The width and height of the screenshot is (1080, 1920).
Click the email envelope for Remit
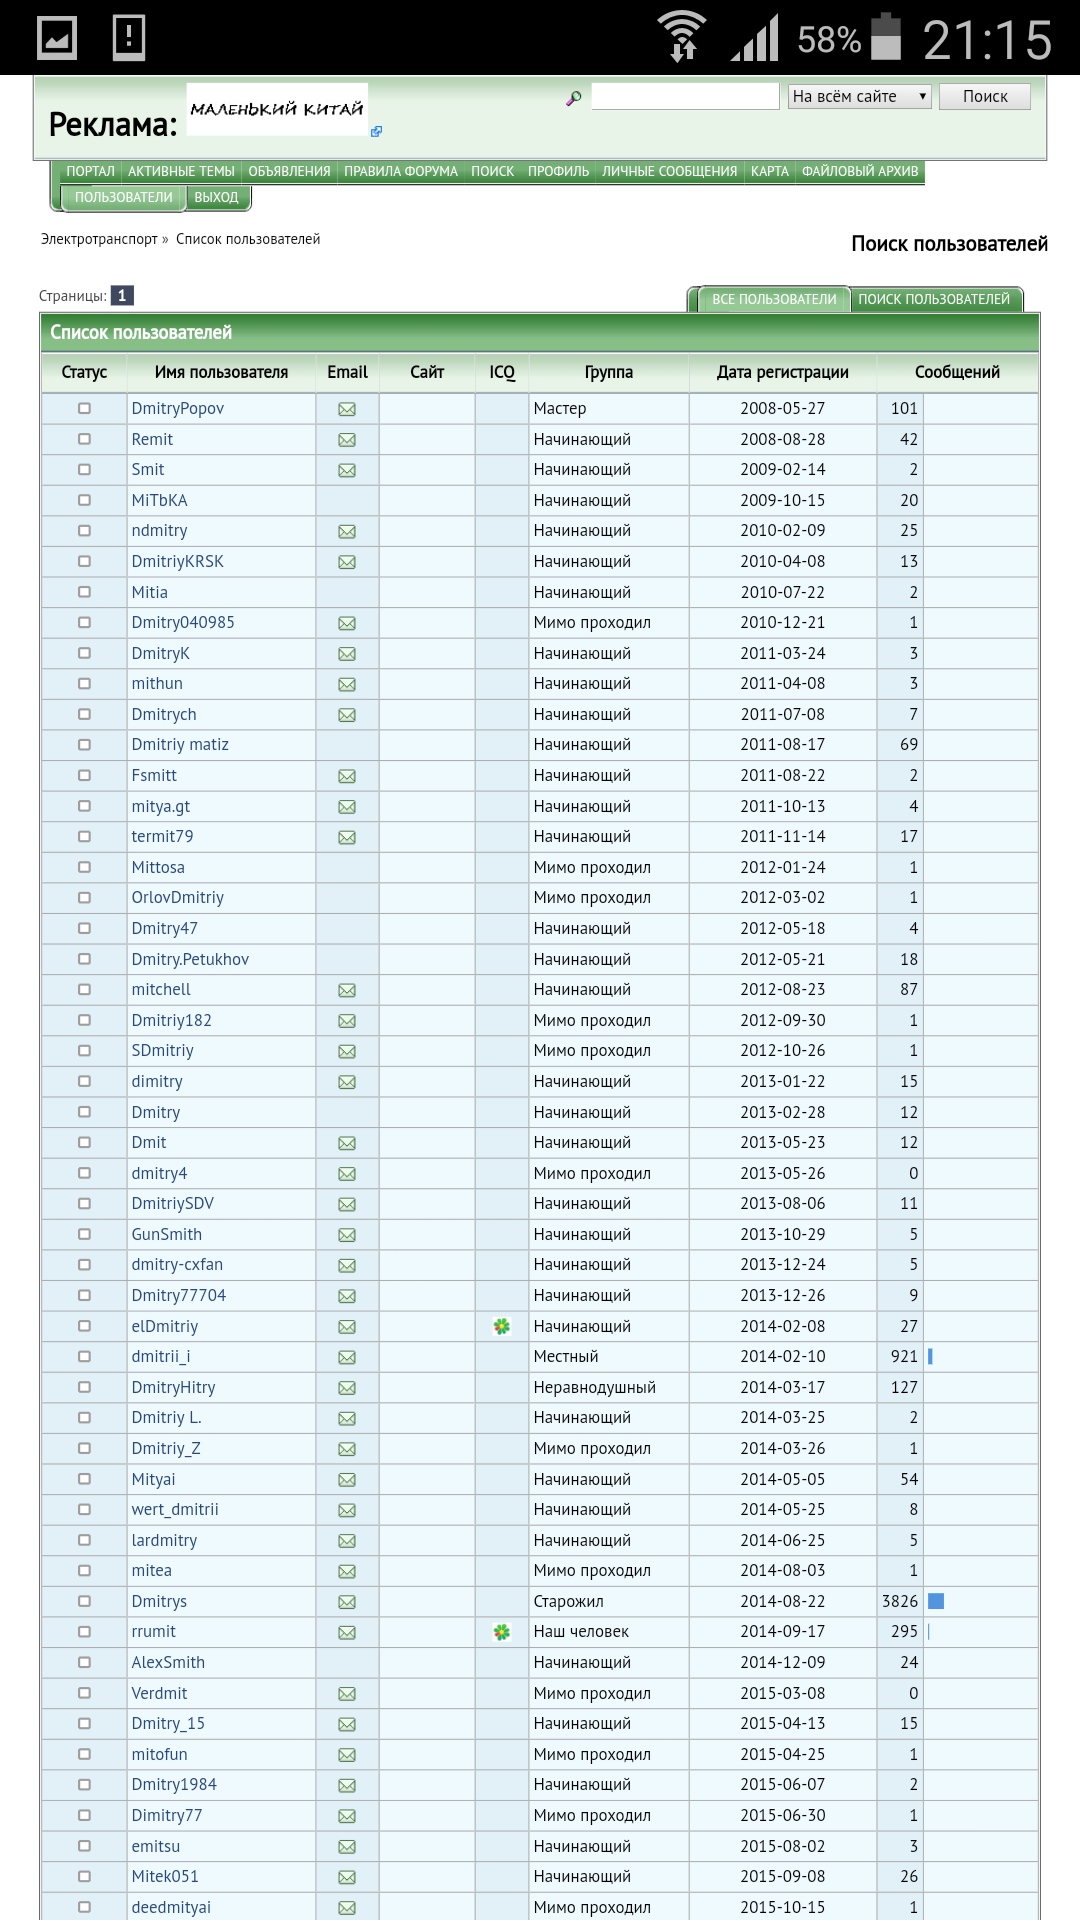(x=347, y=440)
